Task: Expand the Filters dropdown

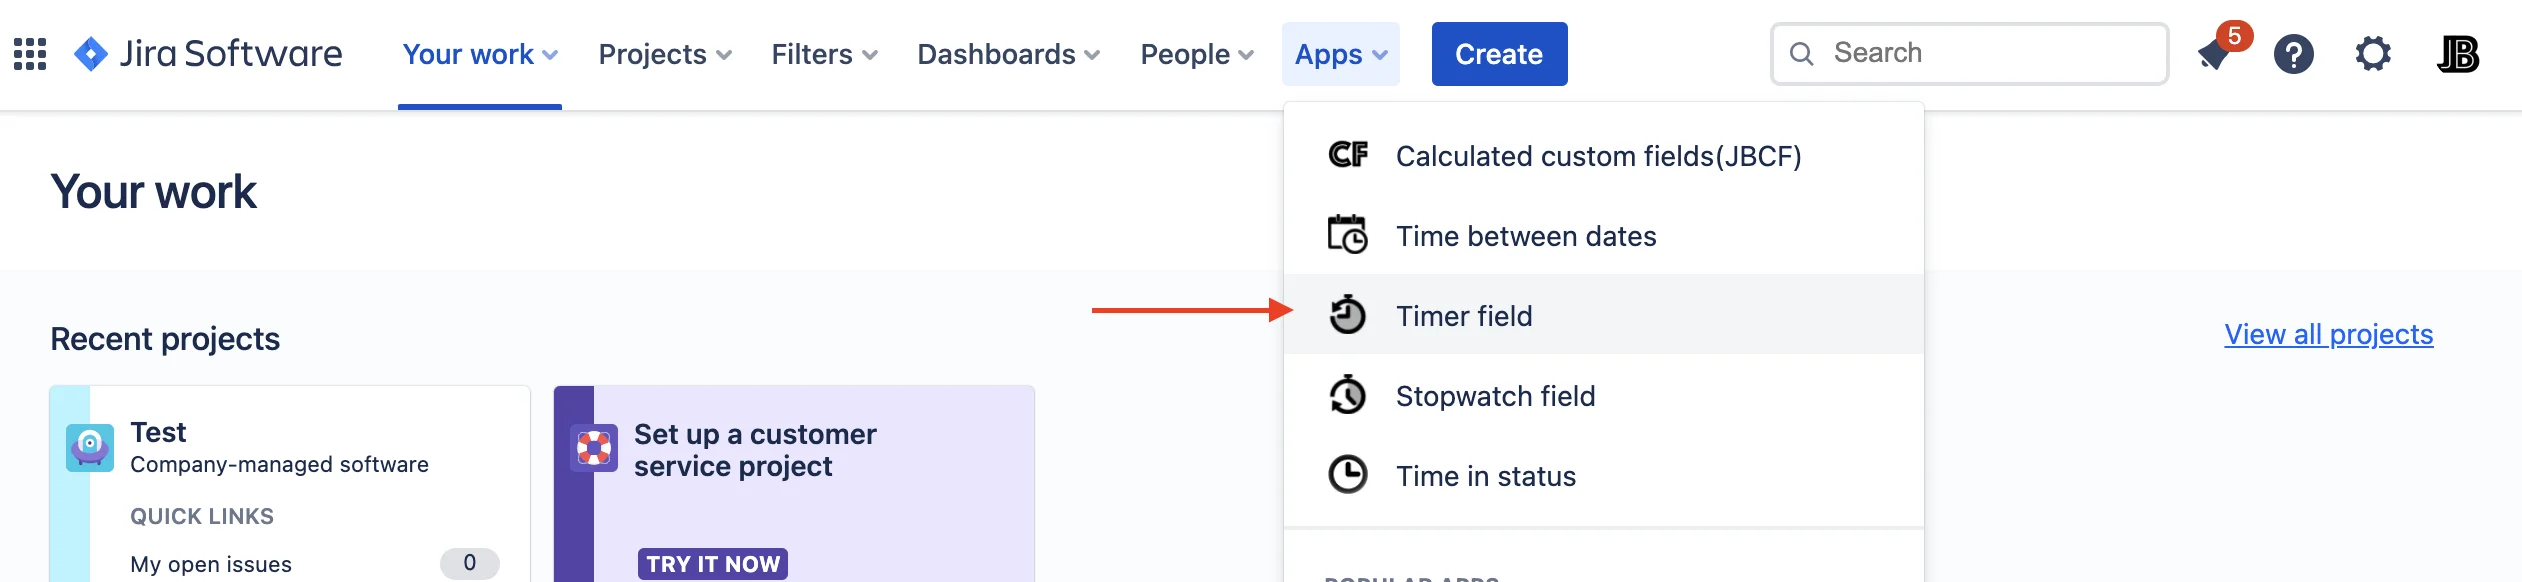Action: tap(825, 54)
